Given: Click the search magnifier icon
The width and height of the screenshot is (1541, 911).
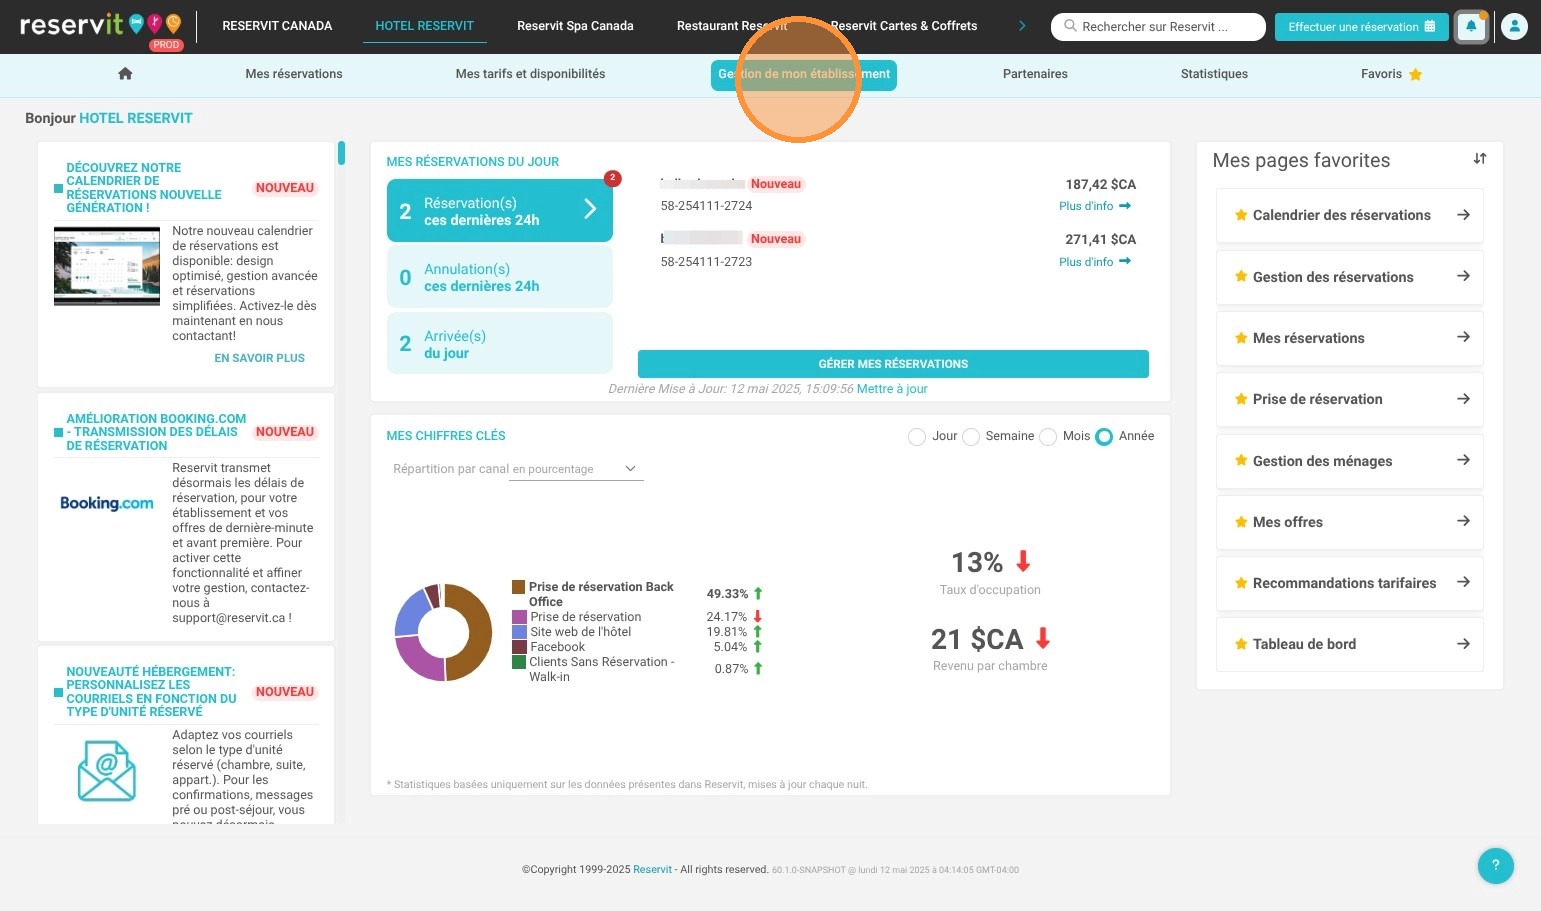Looking at the screenshot, I should 1070,26.
